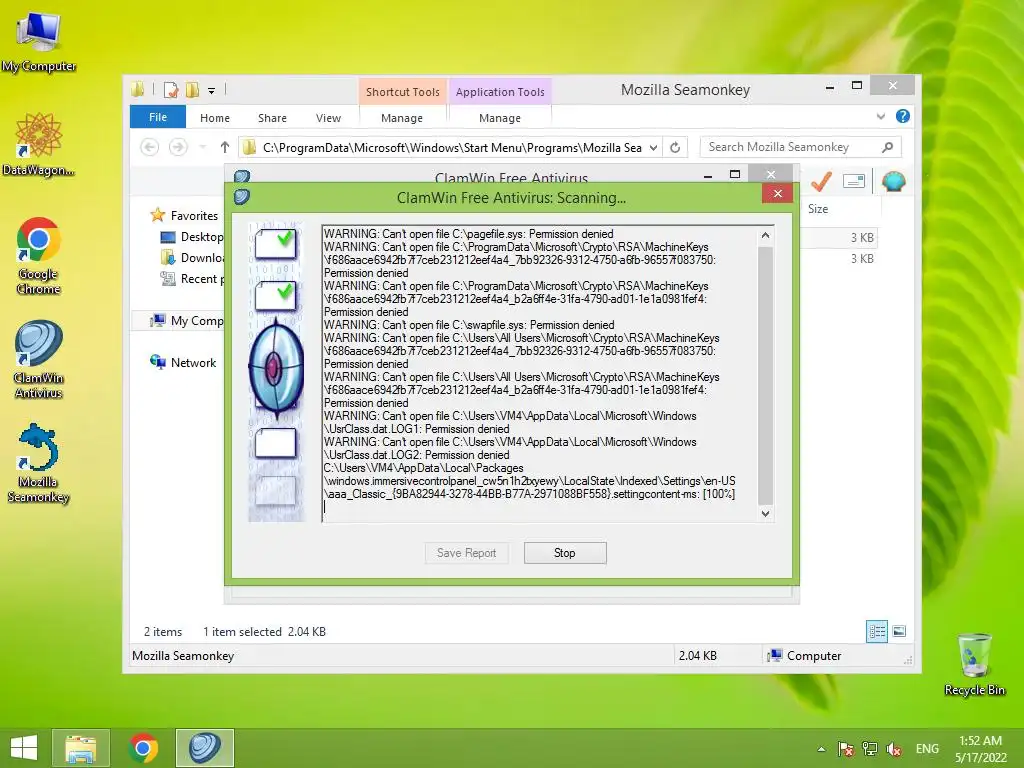Click ClamWin toolbar card icon
This screenshot has height=768, width=1024.
click(x=854, y=182)
